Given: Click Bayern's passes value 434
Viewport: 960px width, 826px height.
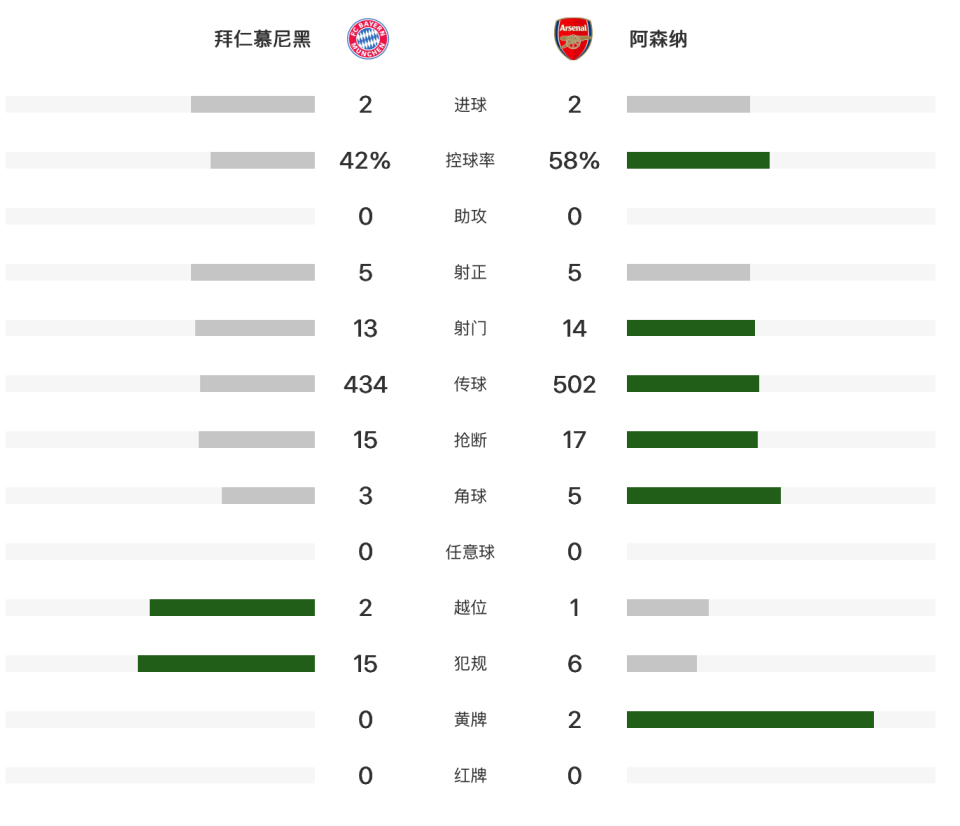Looking at the screenshot, I should (365, 385).
